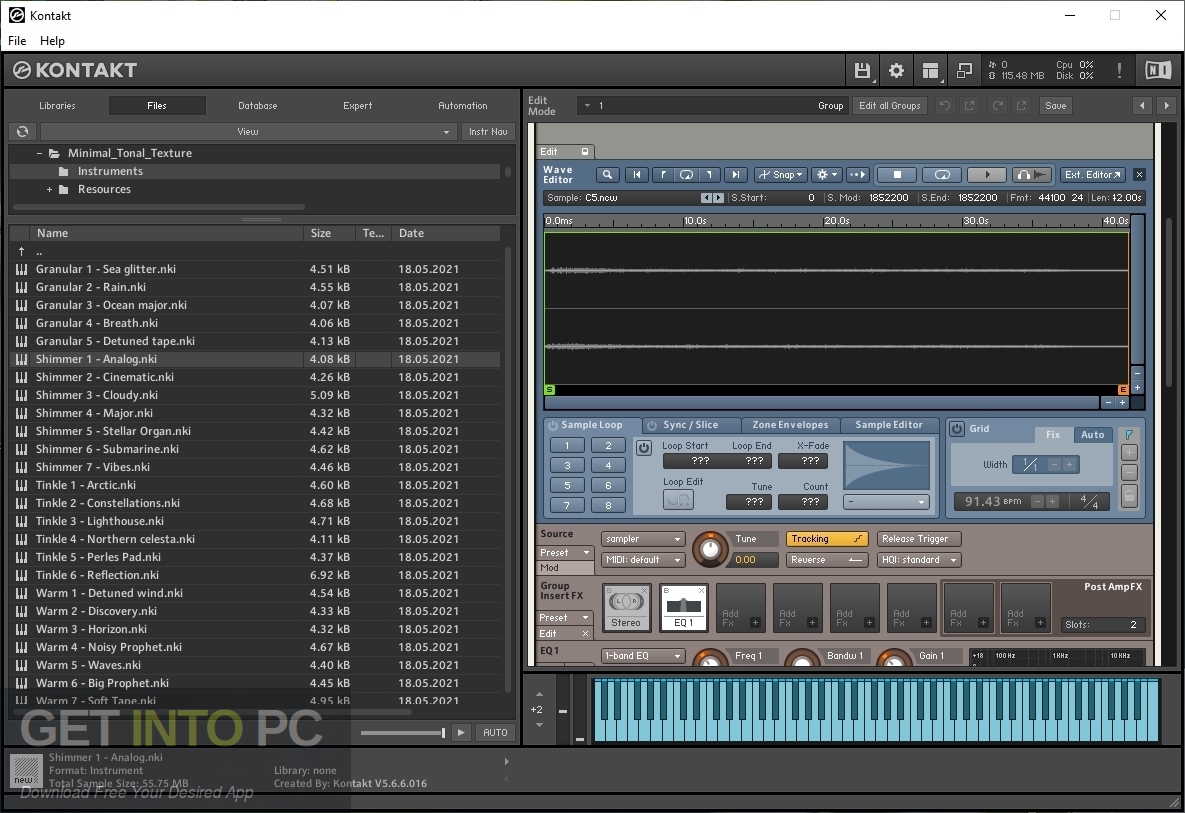The width and height of the screenshot is (1185, 813).
Task: Toggle minimized view window icon
Action: [964, 70]
